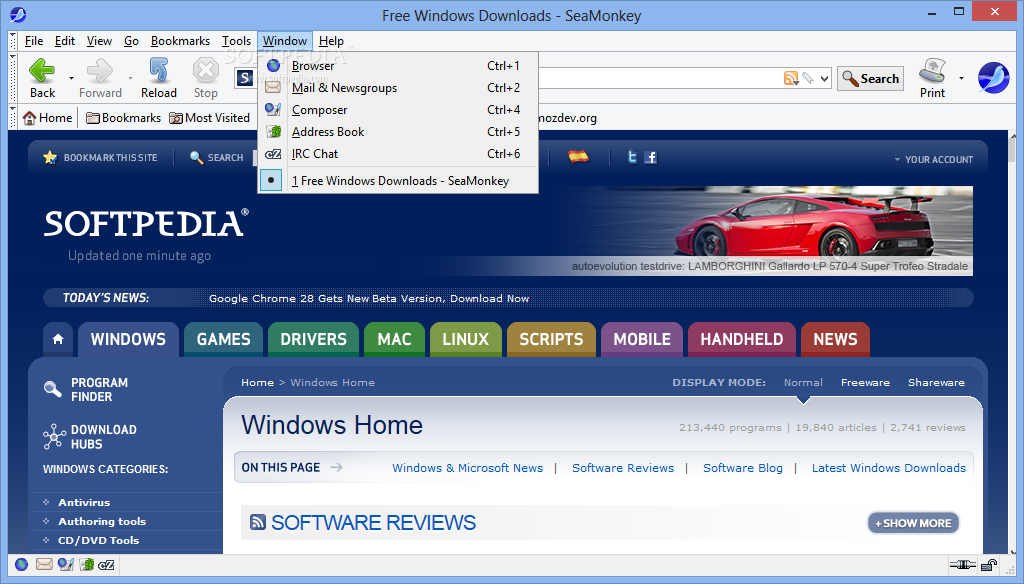Choose Composer in the Window menu

coord(398,110)
